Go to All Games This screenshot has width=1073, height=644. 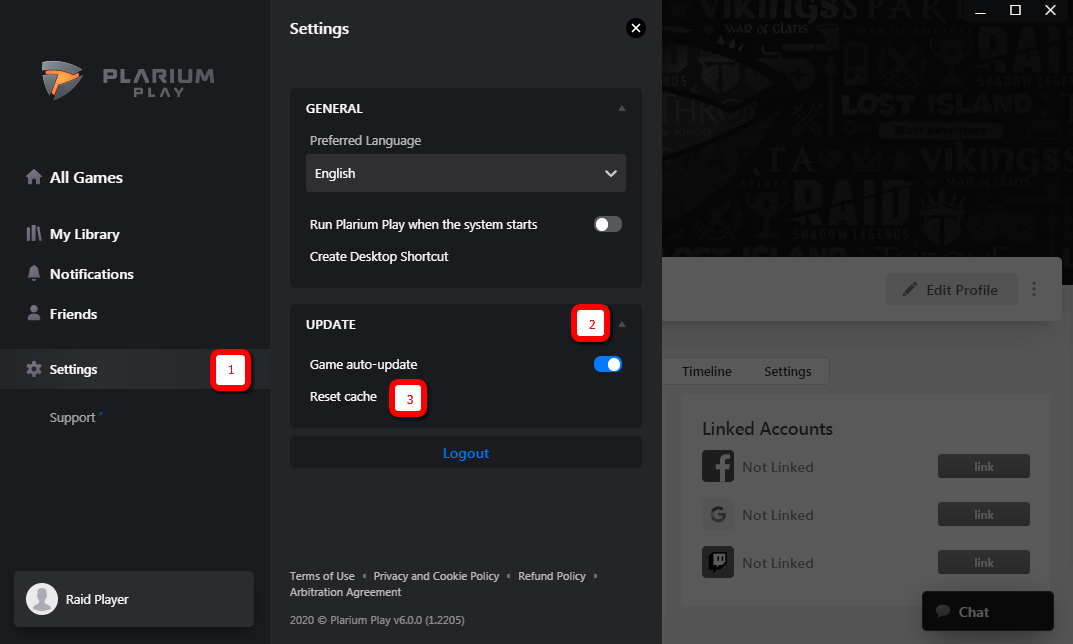pos(86,177)
